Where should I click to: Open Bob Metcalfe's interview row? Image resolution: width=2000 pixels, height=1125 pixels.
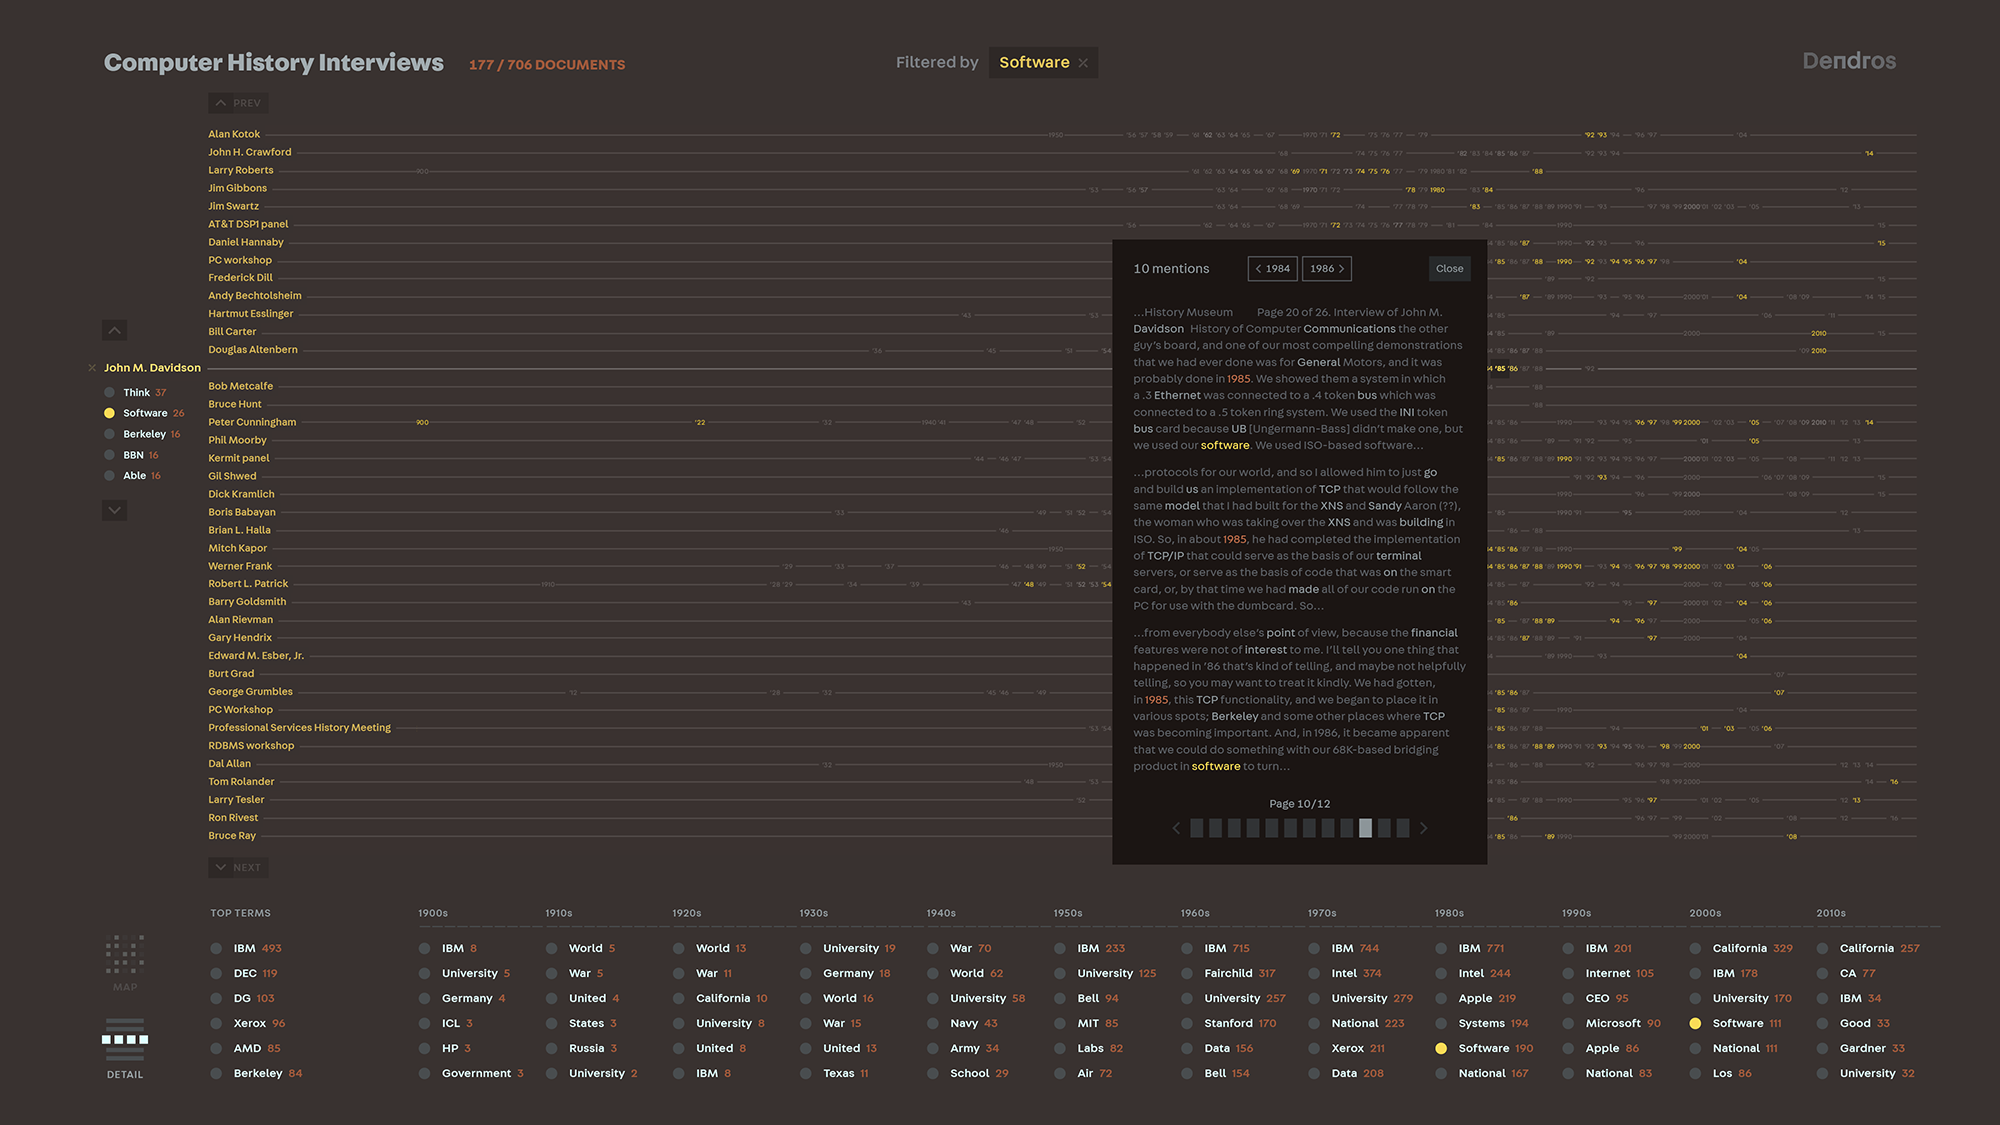(240, 386)
